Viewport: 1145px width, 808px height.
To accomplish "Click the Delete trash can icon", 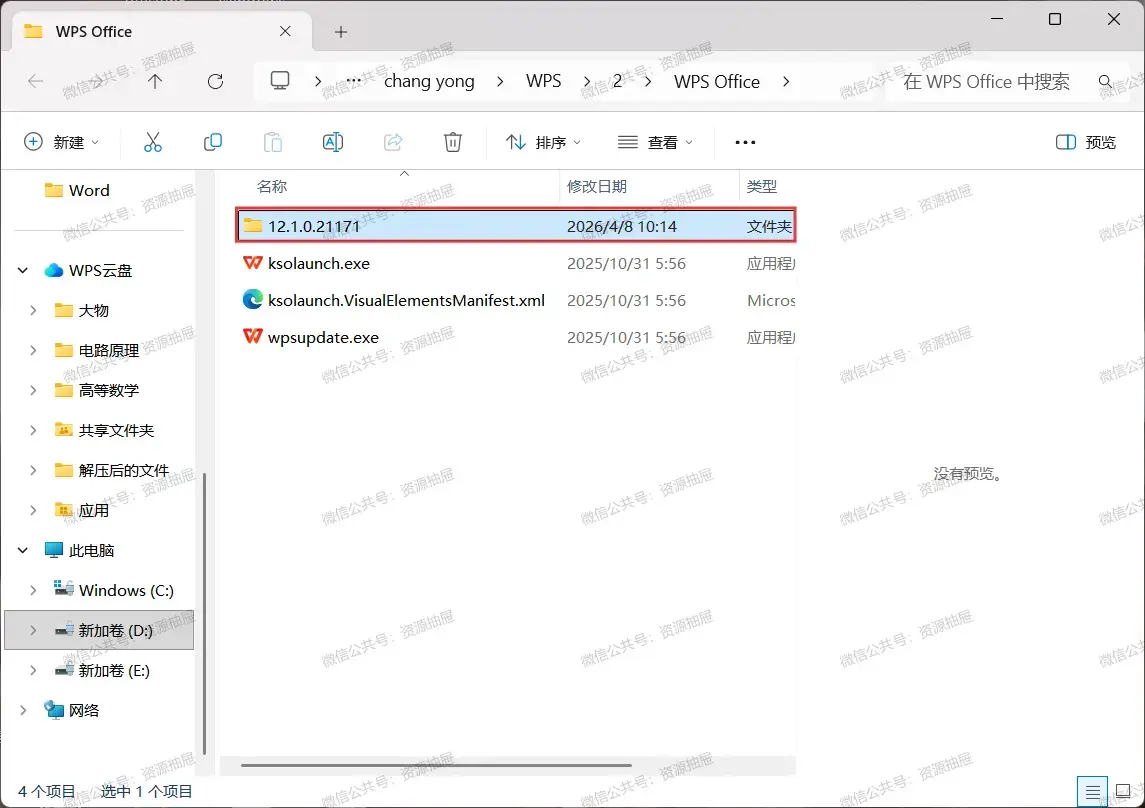I will pyautogui.click(x=453, y=142).
